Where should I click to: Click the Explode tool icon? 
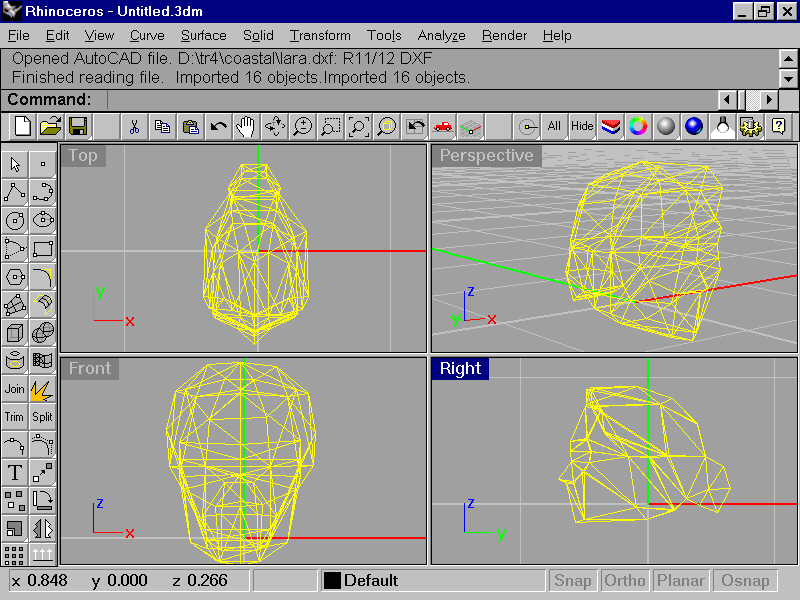point(42,389)
